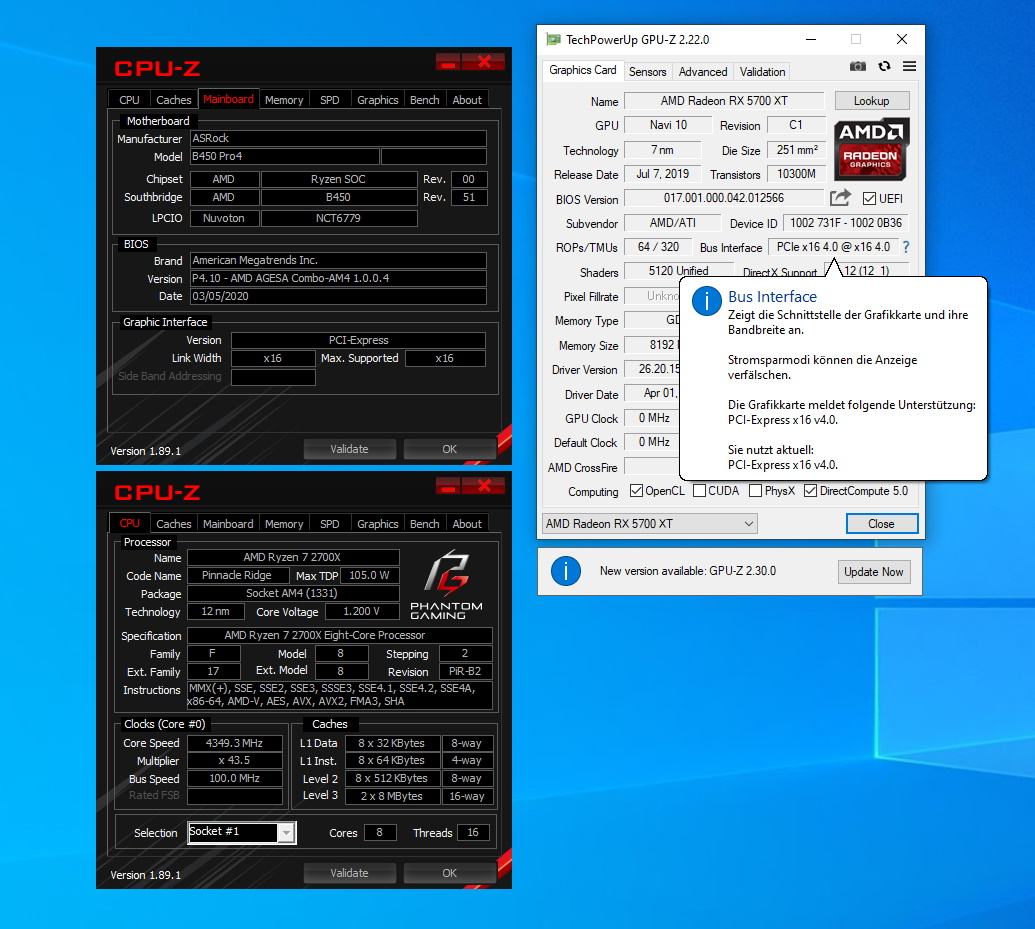Switch to the Advanced tab in GPU-Z
This screenshot has width=1035, height=929.
tap(703, 71)
